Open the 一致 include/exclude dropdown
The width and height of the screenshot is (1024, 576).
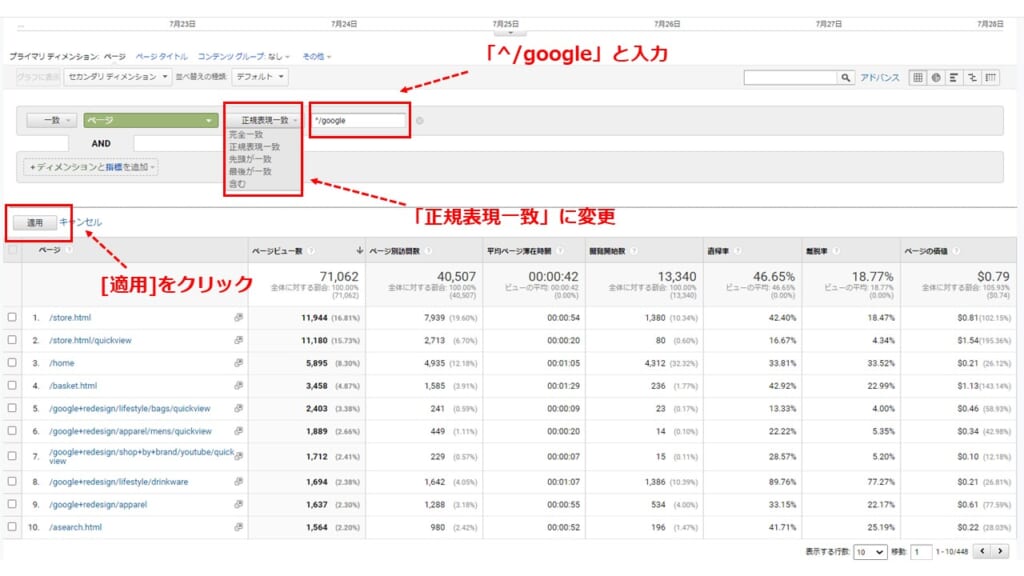click(52, 121)
